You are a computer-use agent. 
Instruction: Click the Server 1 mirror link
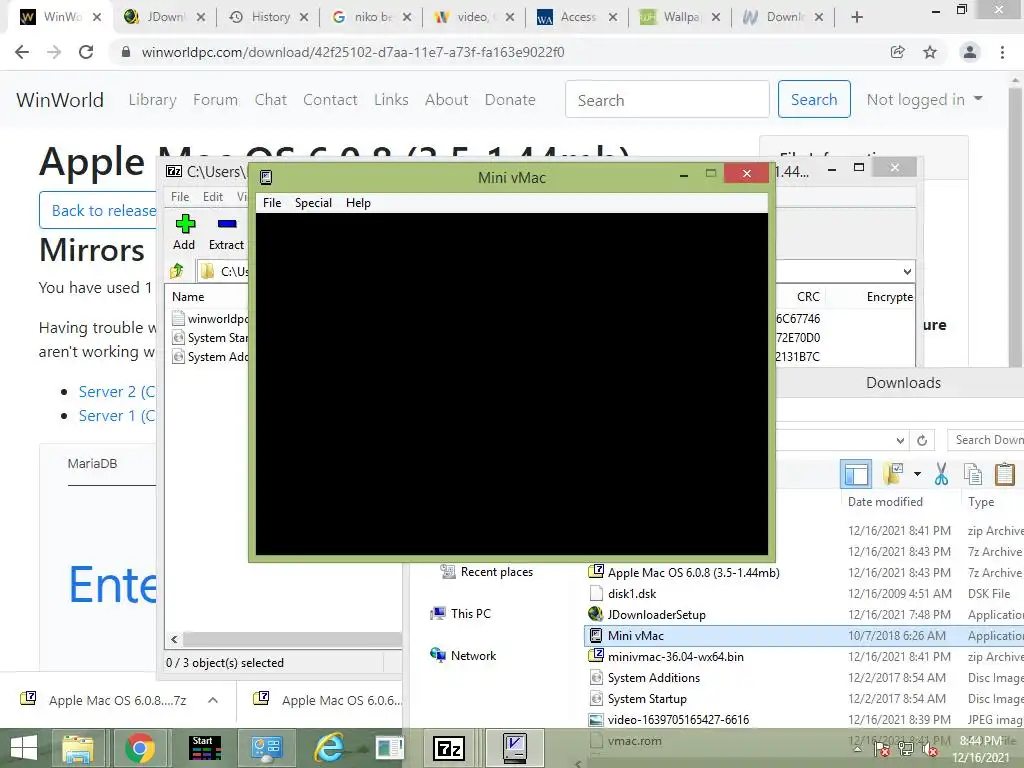[117, 416]
